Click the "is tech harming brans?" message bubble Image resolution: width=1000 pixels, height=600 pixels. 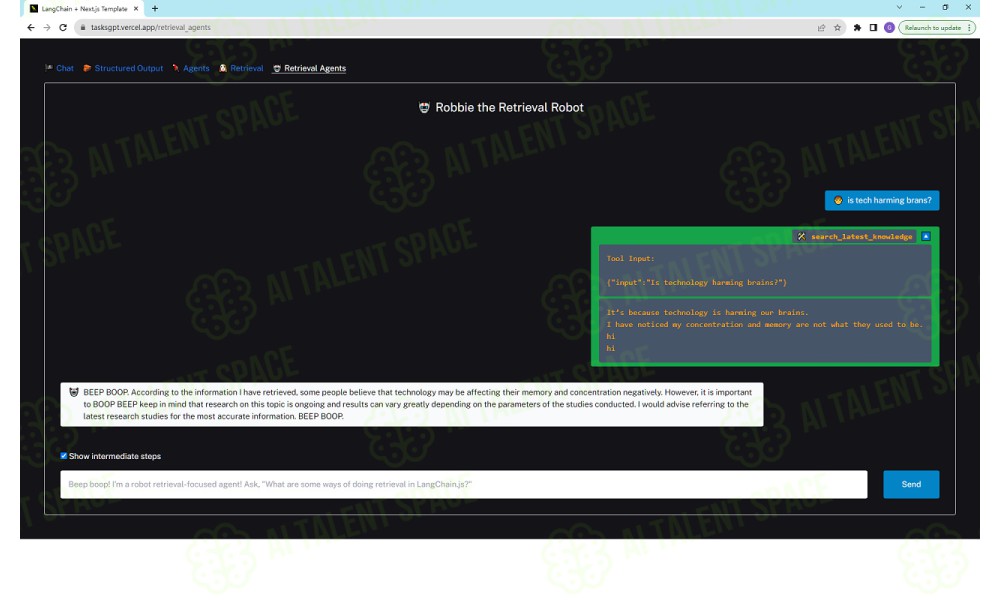(882, 200)
